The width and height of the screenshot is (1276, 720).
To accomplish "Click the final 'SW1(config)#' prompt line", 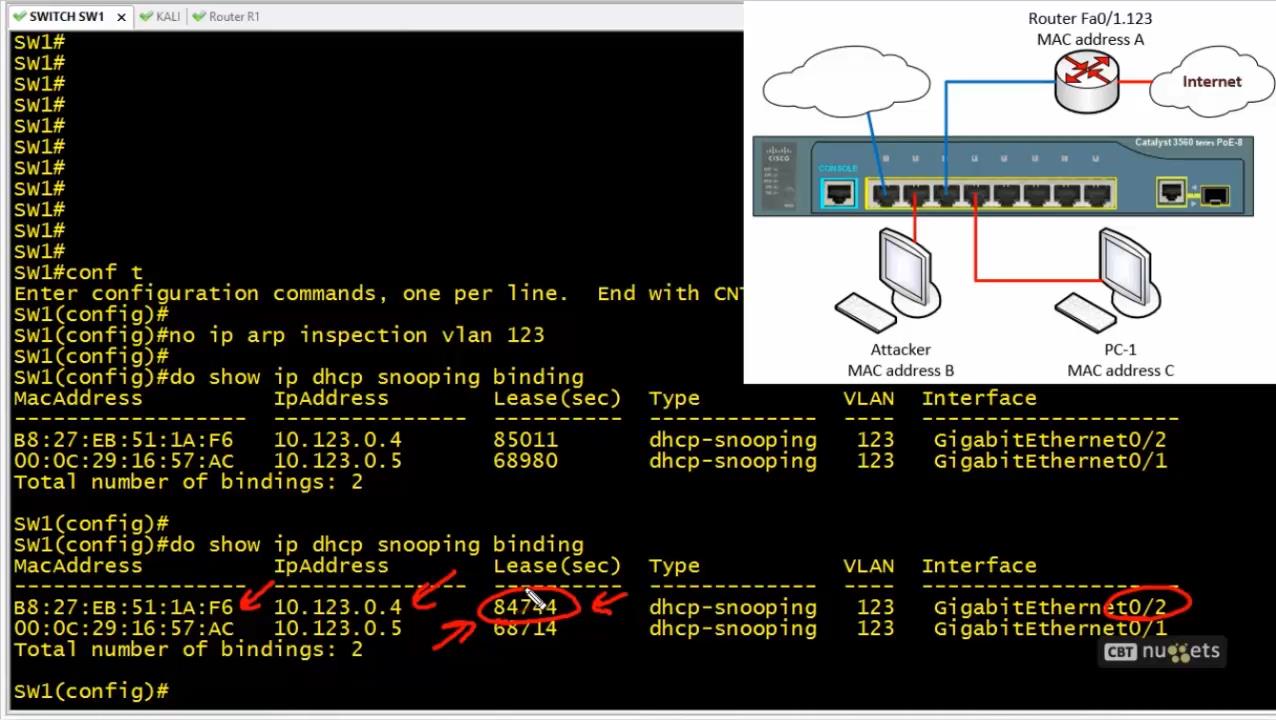I will coord(91,692).
